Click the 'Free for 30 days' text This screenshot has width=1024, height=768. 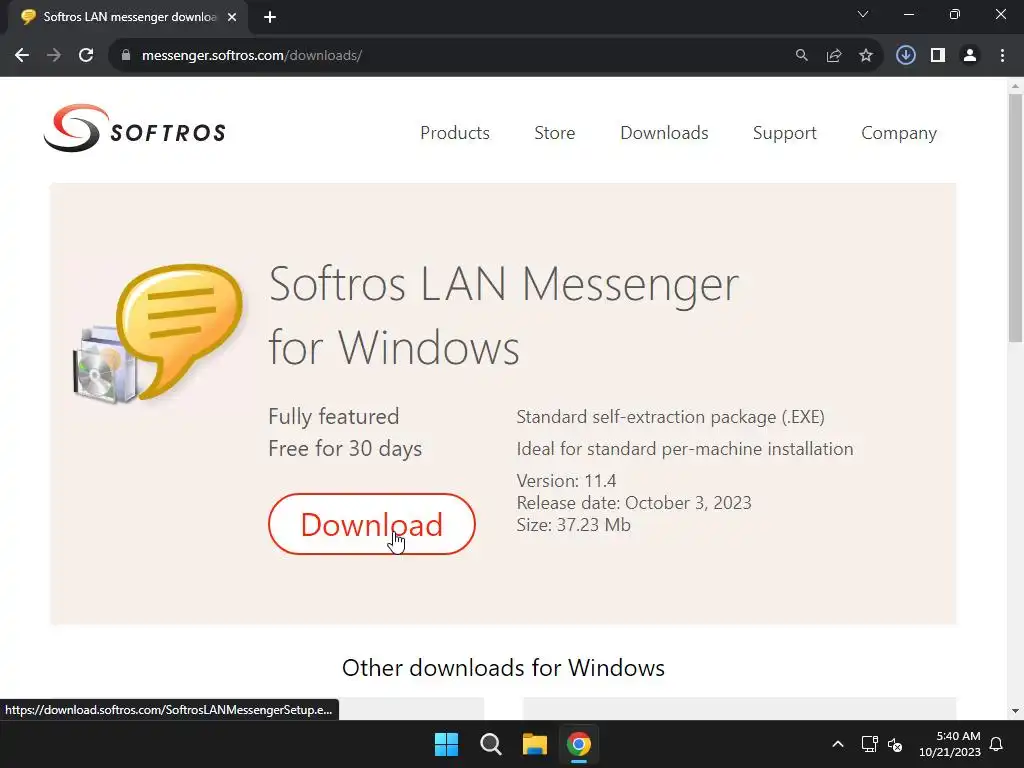pos(345,449)
